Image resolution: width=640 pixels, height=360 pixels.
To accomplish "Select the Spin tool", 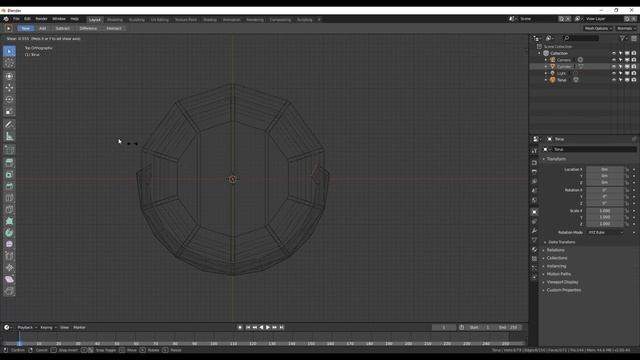I will coord(9,233).
